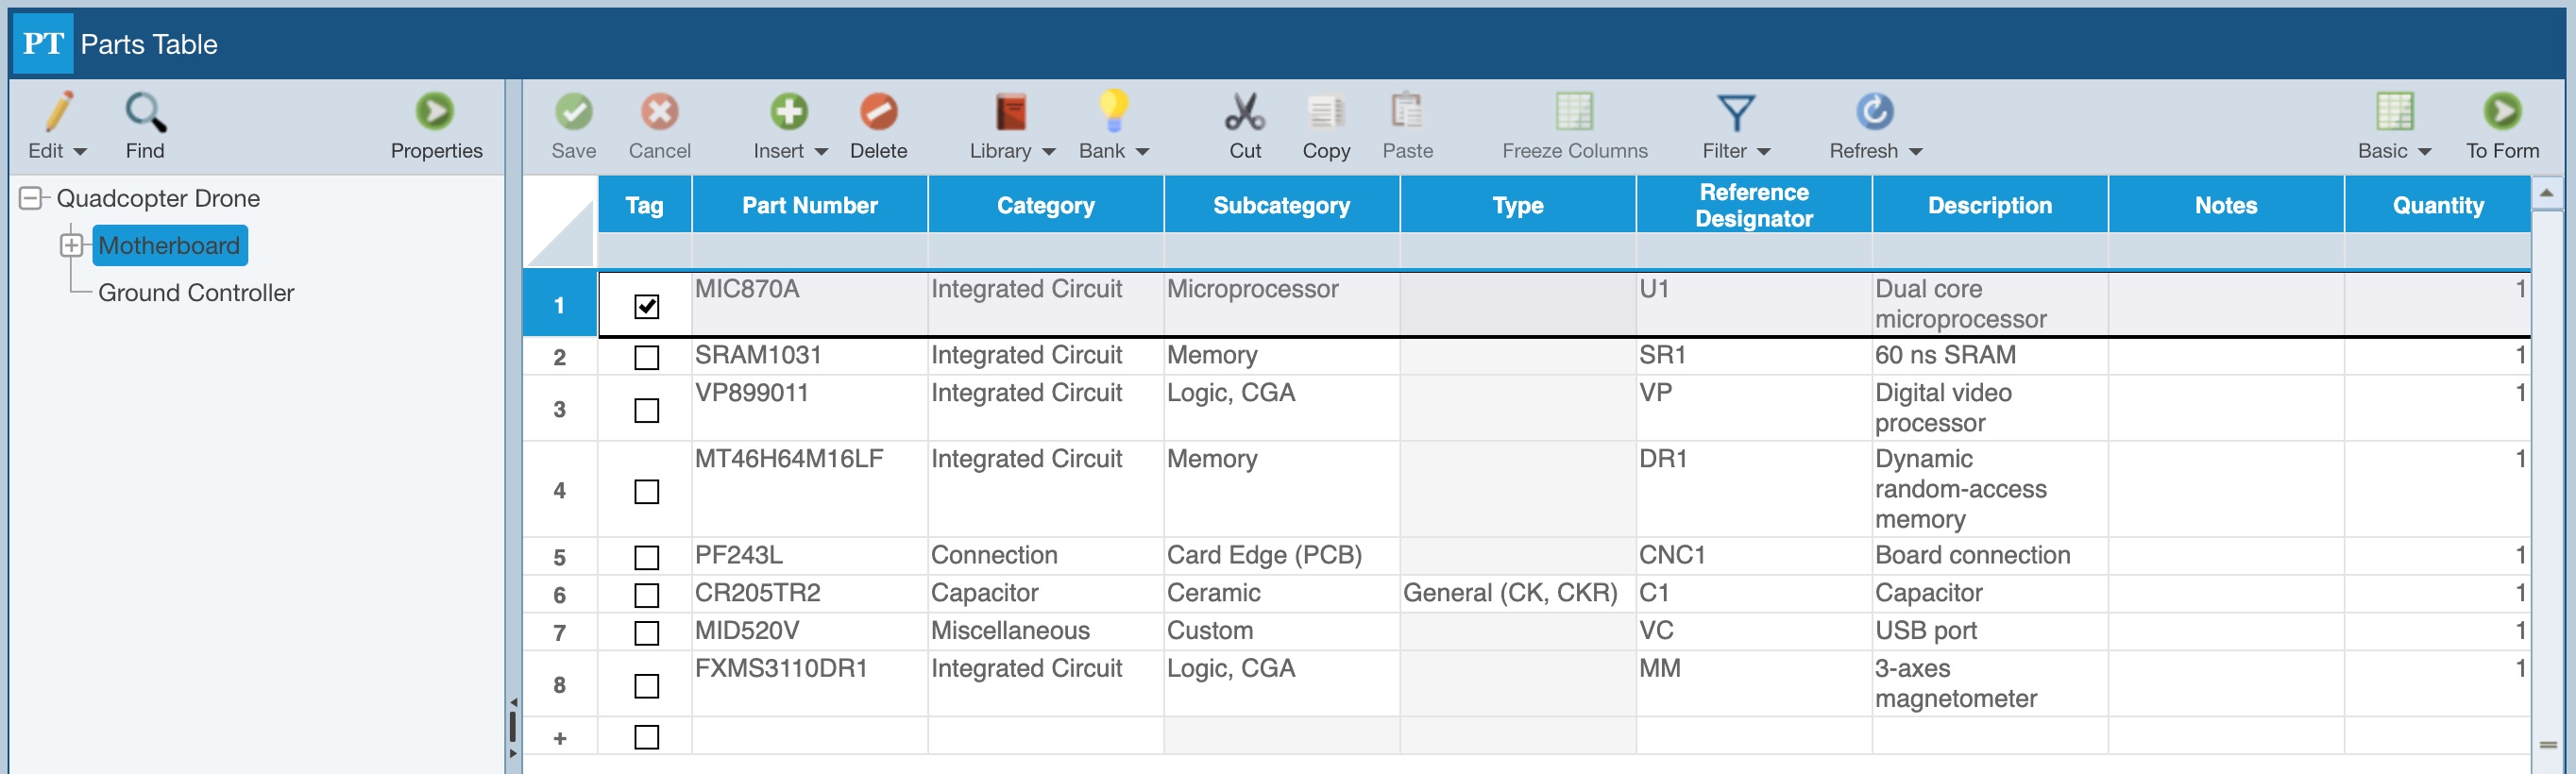2576x774 pixels.
Task: Expand the Motherboard tree node
Action: click(71, 245)
